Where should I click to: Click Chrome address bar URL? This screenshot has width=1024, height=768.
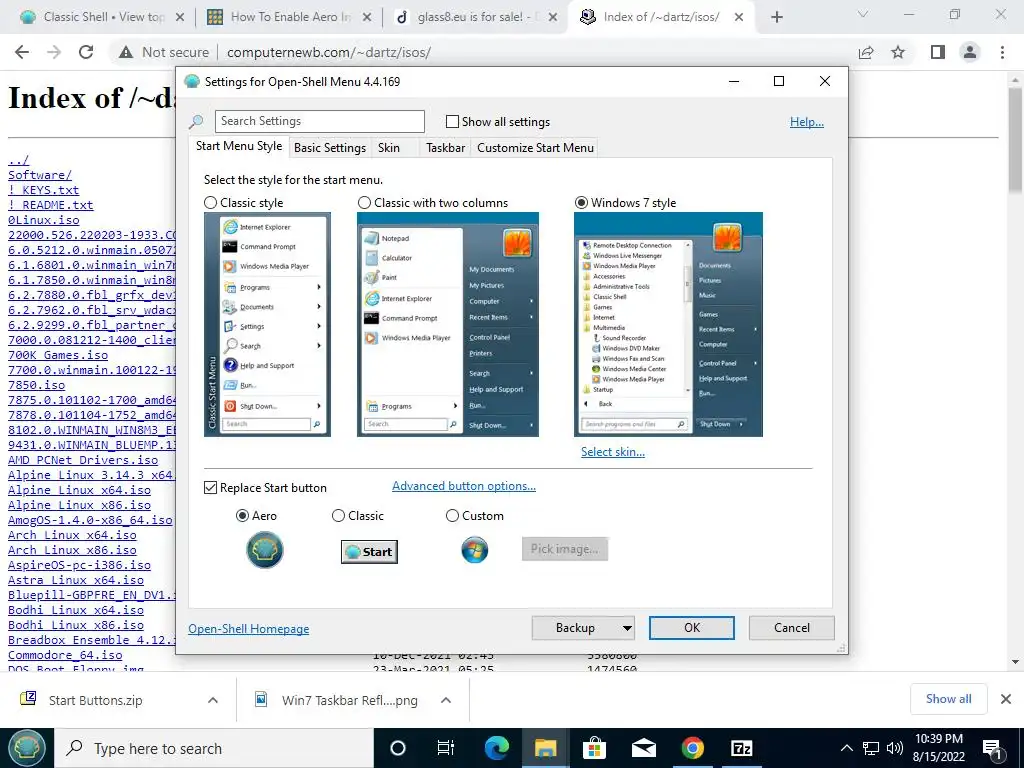328,52
